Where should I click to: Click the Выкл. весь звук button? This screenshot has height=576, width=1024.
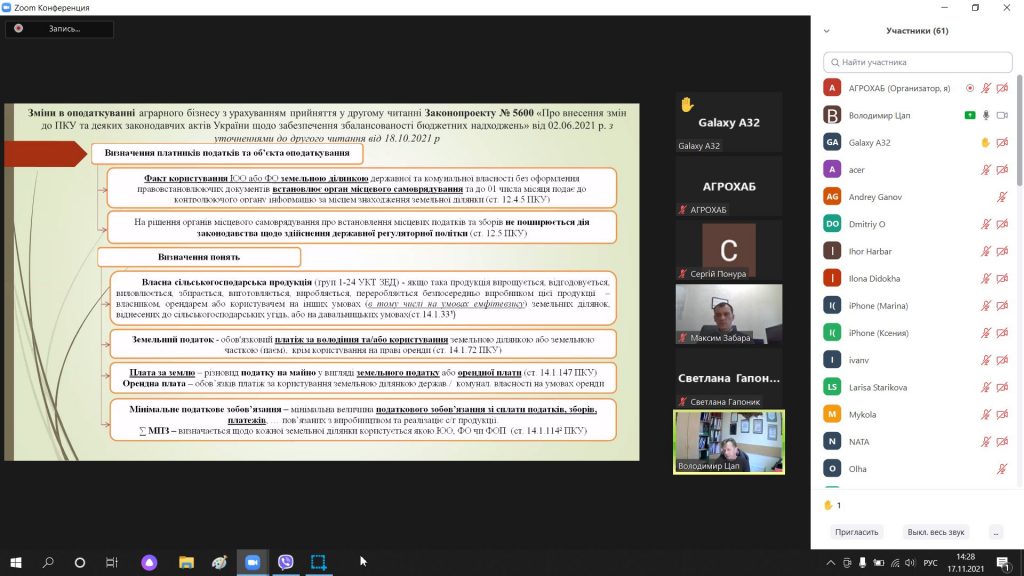pyautogui.click(x=935, y=532)
